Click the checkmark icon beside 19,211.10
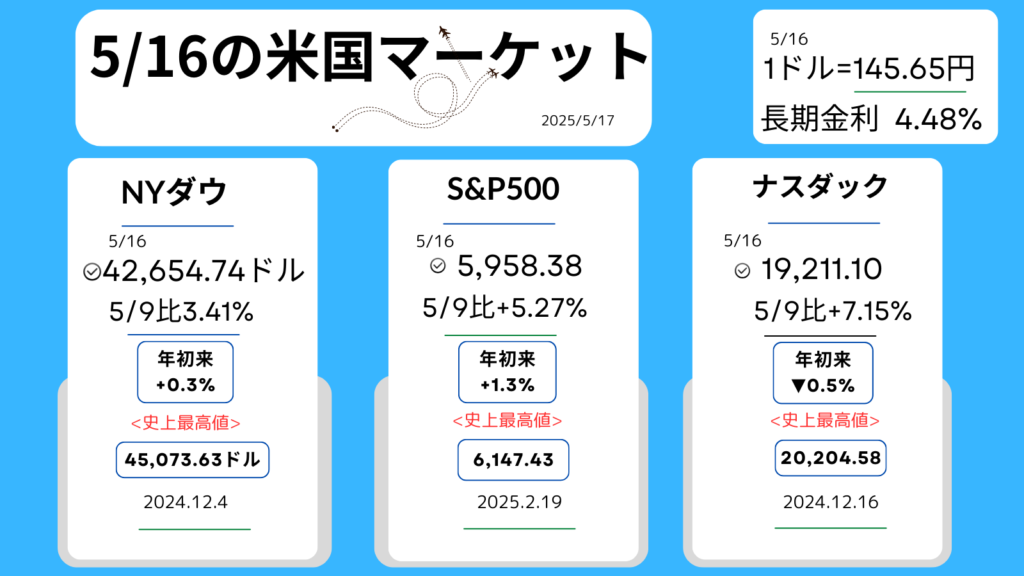This screenshot has height=576, width=1024. coord(742,270)
